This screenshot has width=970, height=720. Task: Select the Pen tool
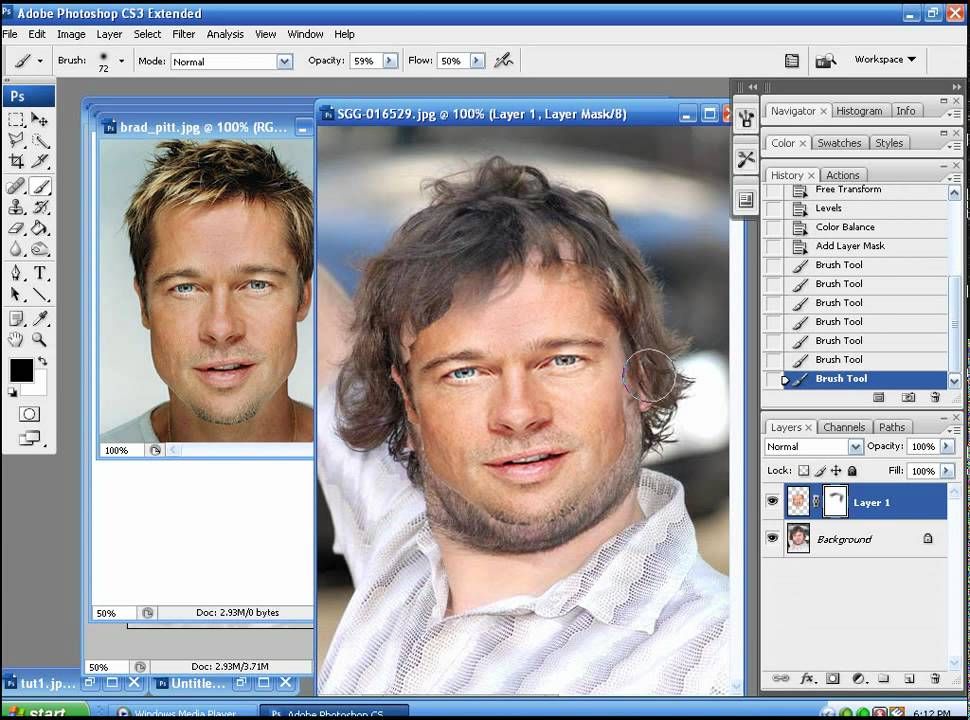click(x=16, y=273)
